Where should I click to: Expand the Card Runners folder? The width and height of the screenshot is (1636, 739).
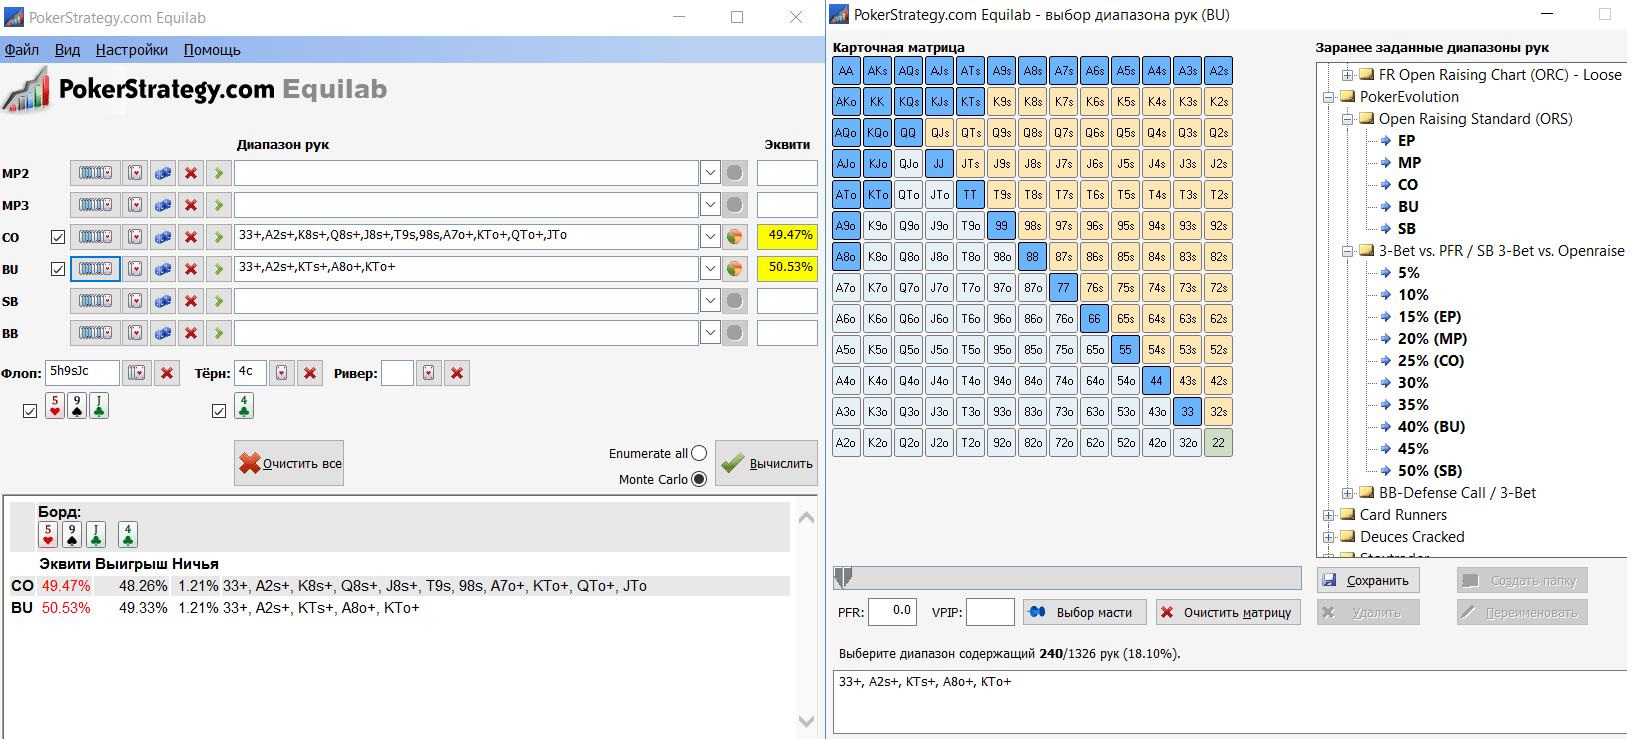point(1329,515)
